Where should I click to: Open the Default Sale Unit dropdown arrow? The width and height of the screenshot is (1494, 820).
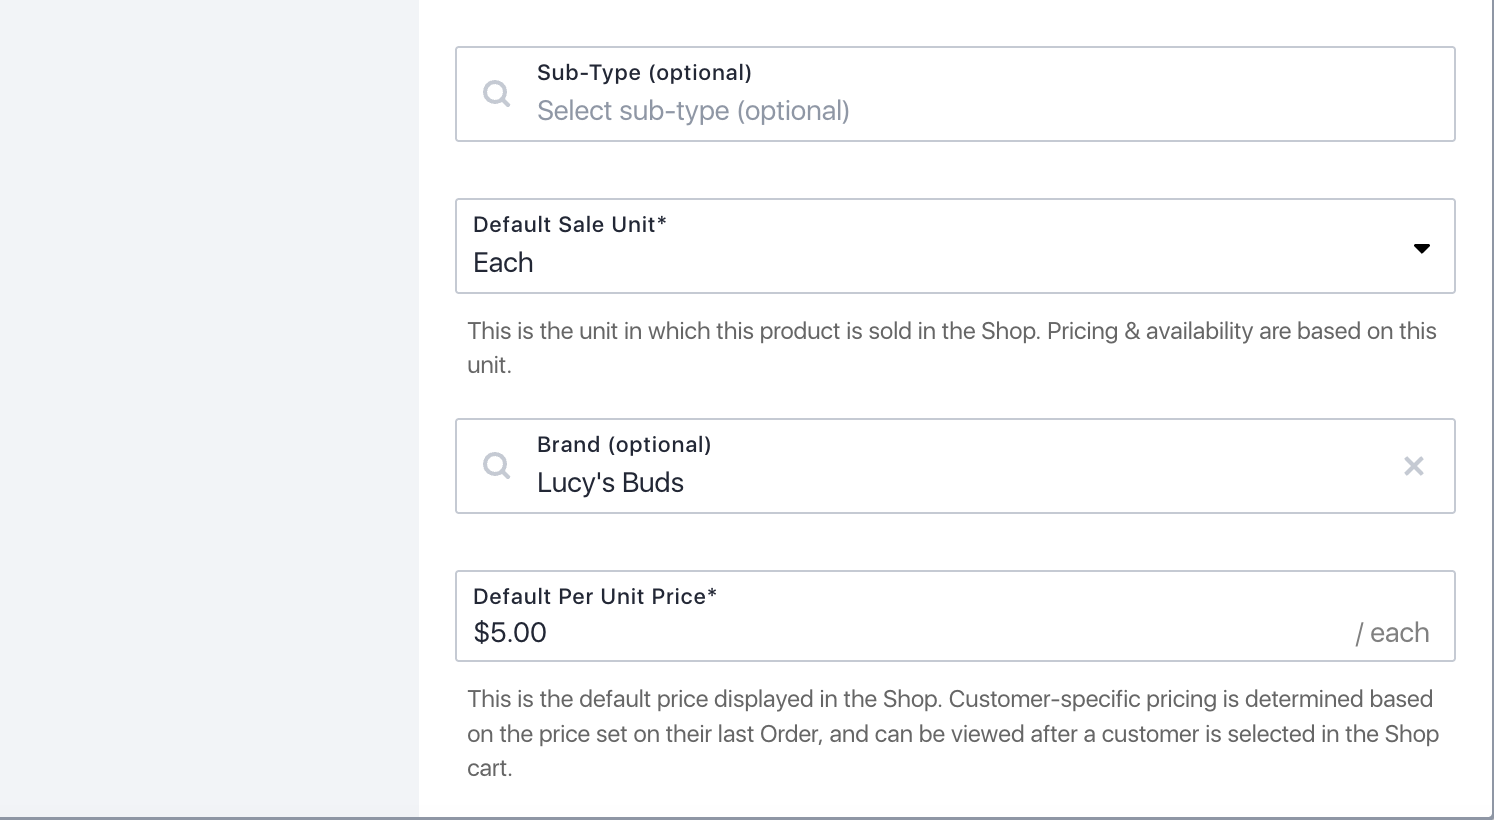(x=1421, y=248)
